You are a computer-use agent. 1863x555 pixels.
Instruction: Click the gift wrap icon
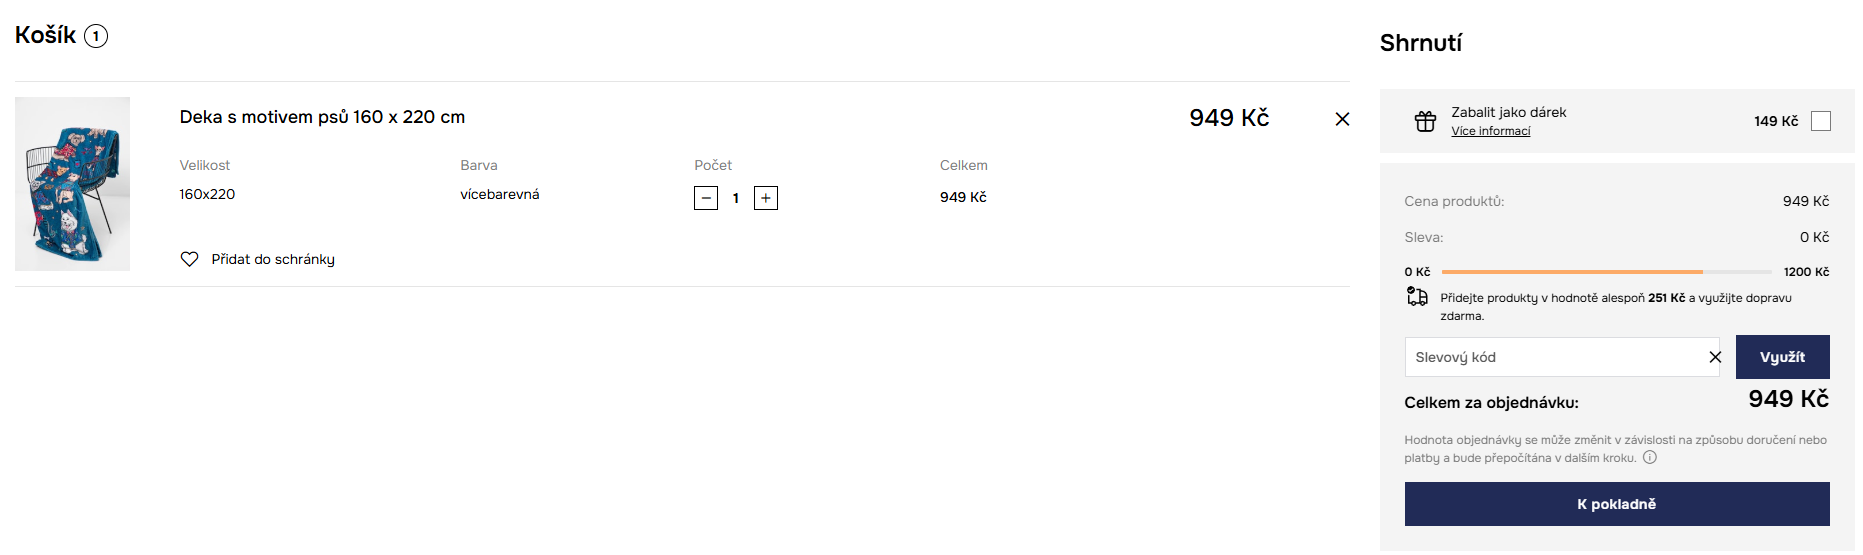[1425, 121]
